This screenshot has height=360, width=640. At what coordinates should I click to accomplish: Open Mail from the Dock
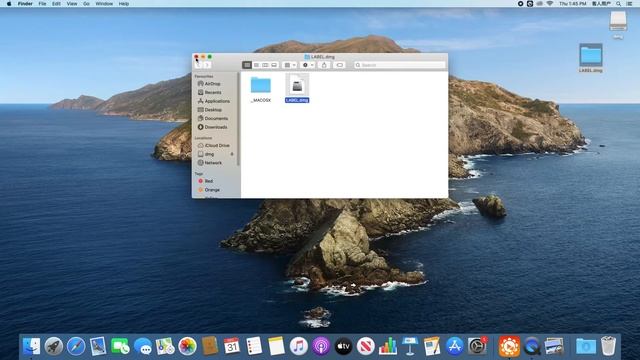point(98,347)
